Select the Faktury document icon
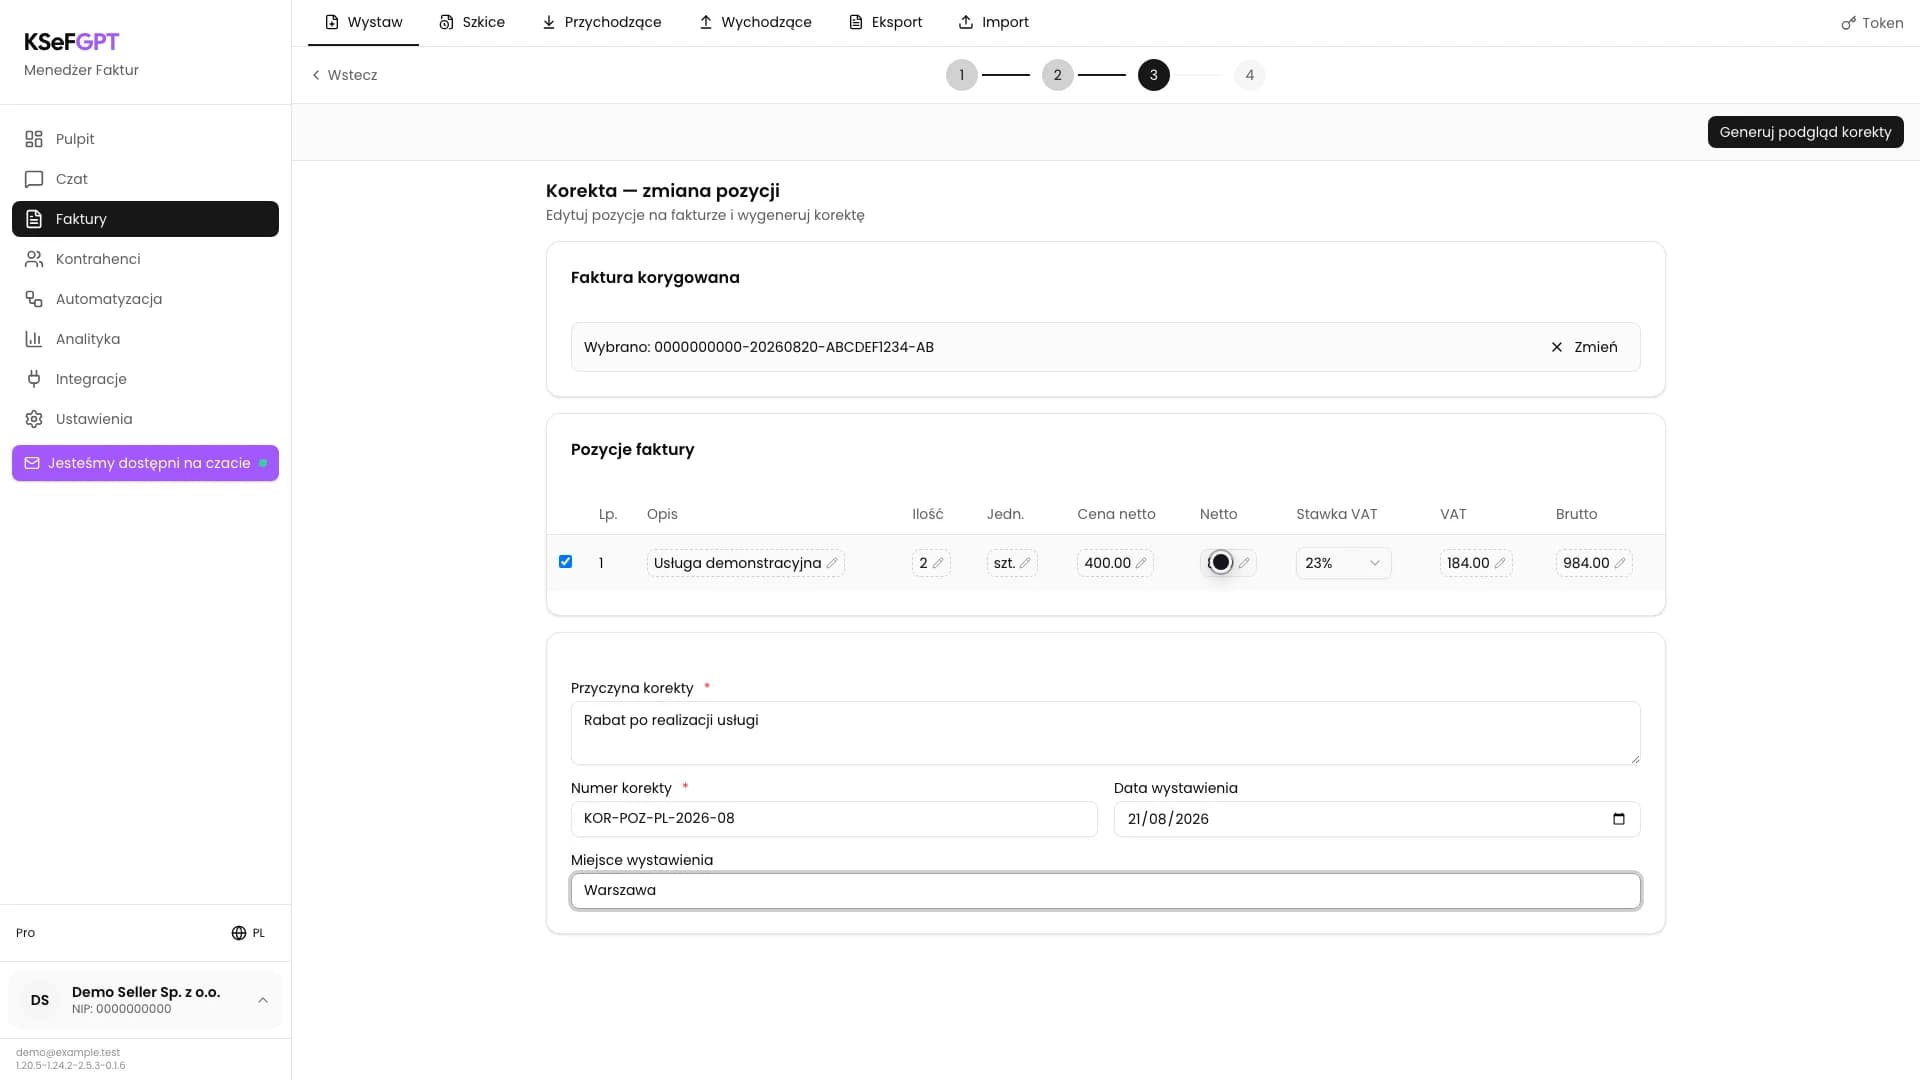 tap(34, 219)
